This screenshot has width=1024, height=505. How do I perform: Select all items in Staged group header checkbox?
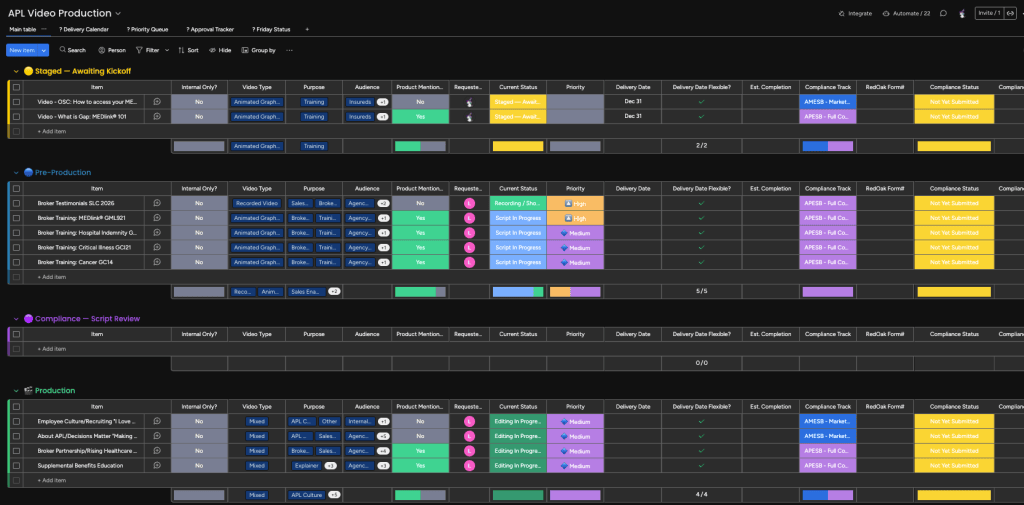(16, 87)
